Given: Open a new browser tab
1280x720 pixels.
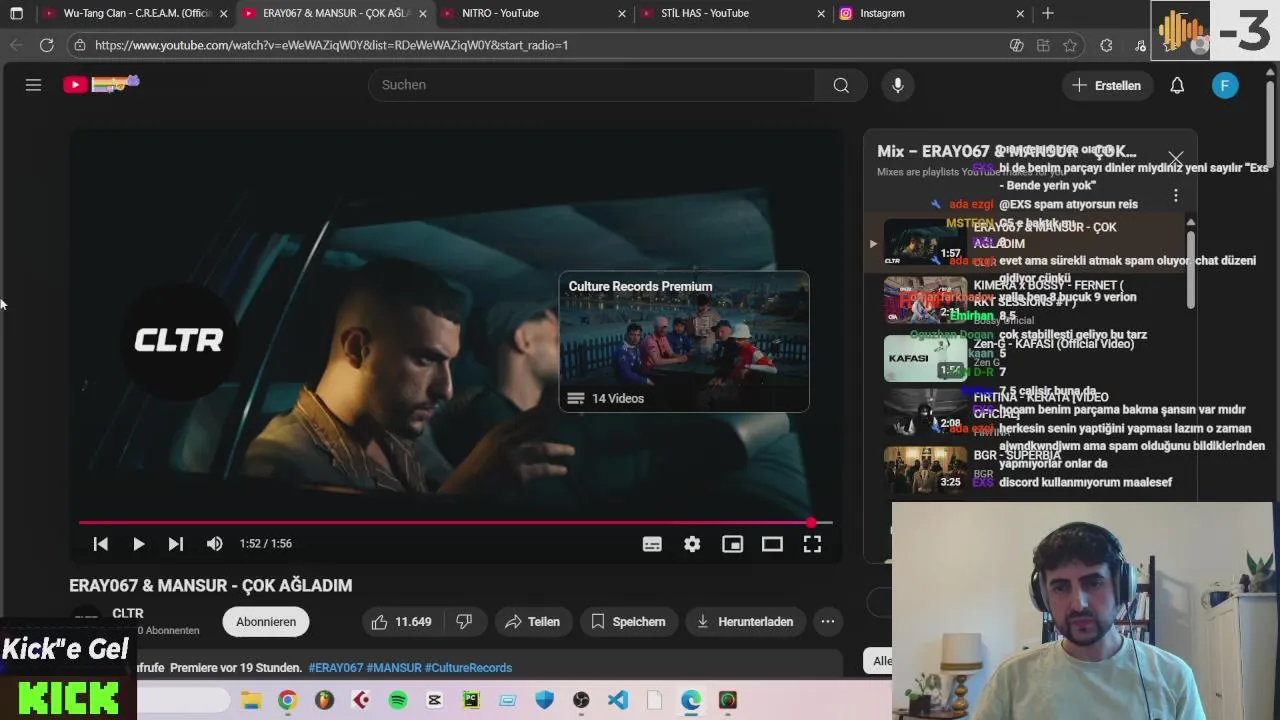Looking at the screenshot, I should pos(1047,13).
